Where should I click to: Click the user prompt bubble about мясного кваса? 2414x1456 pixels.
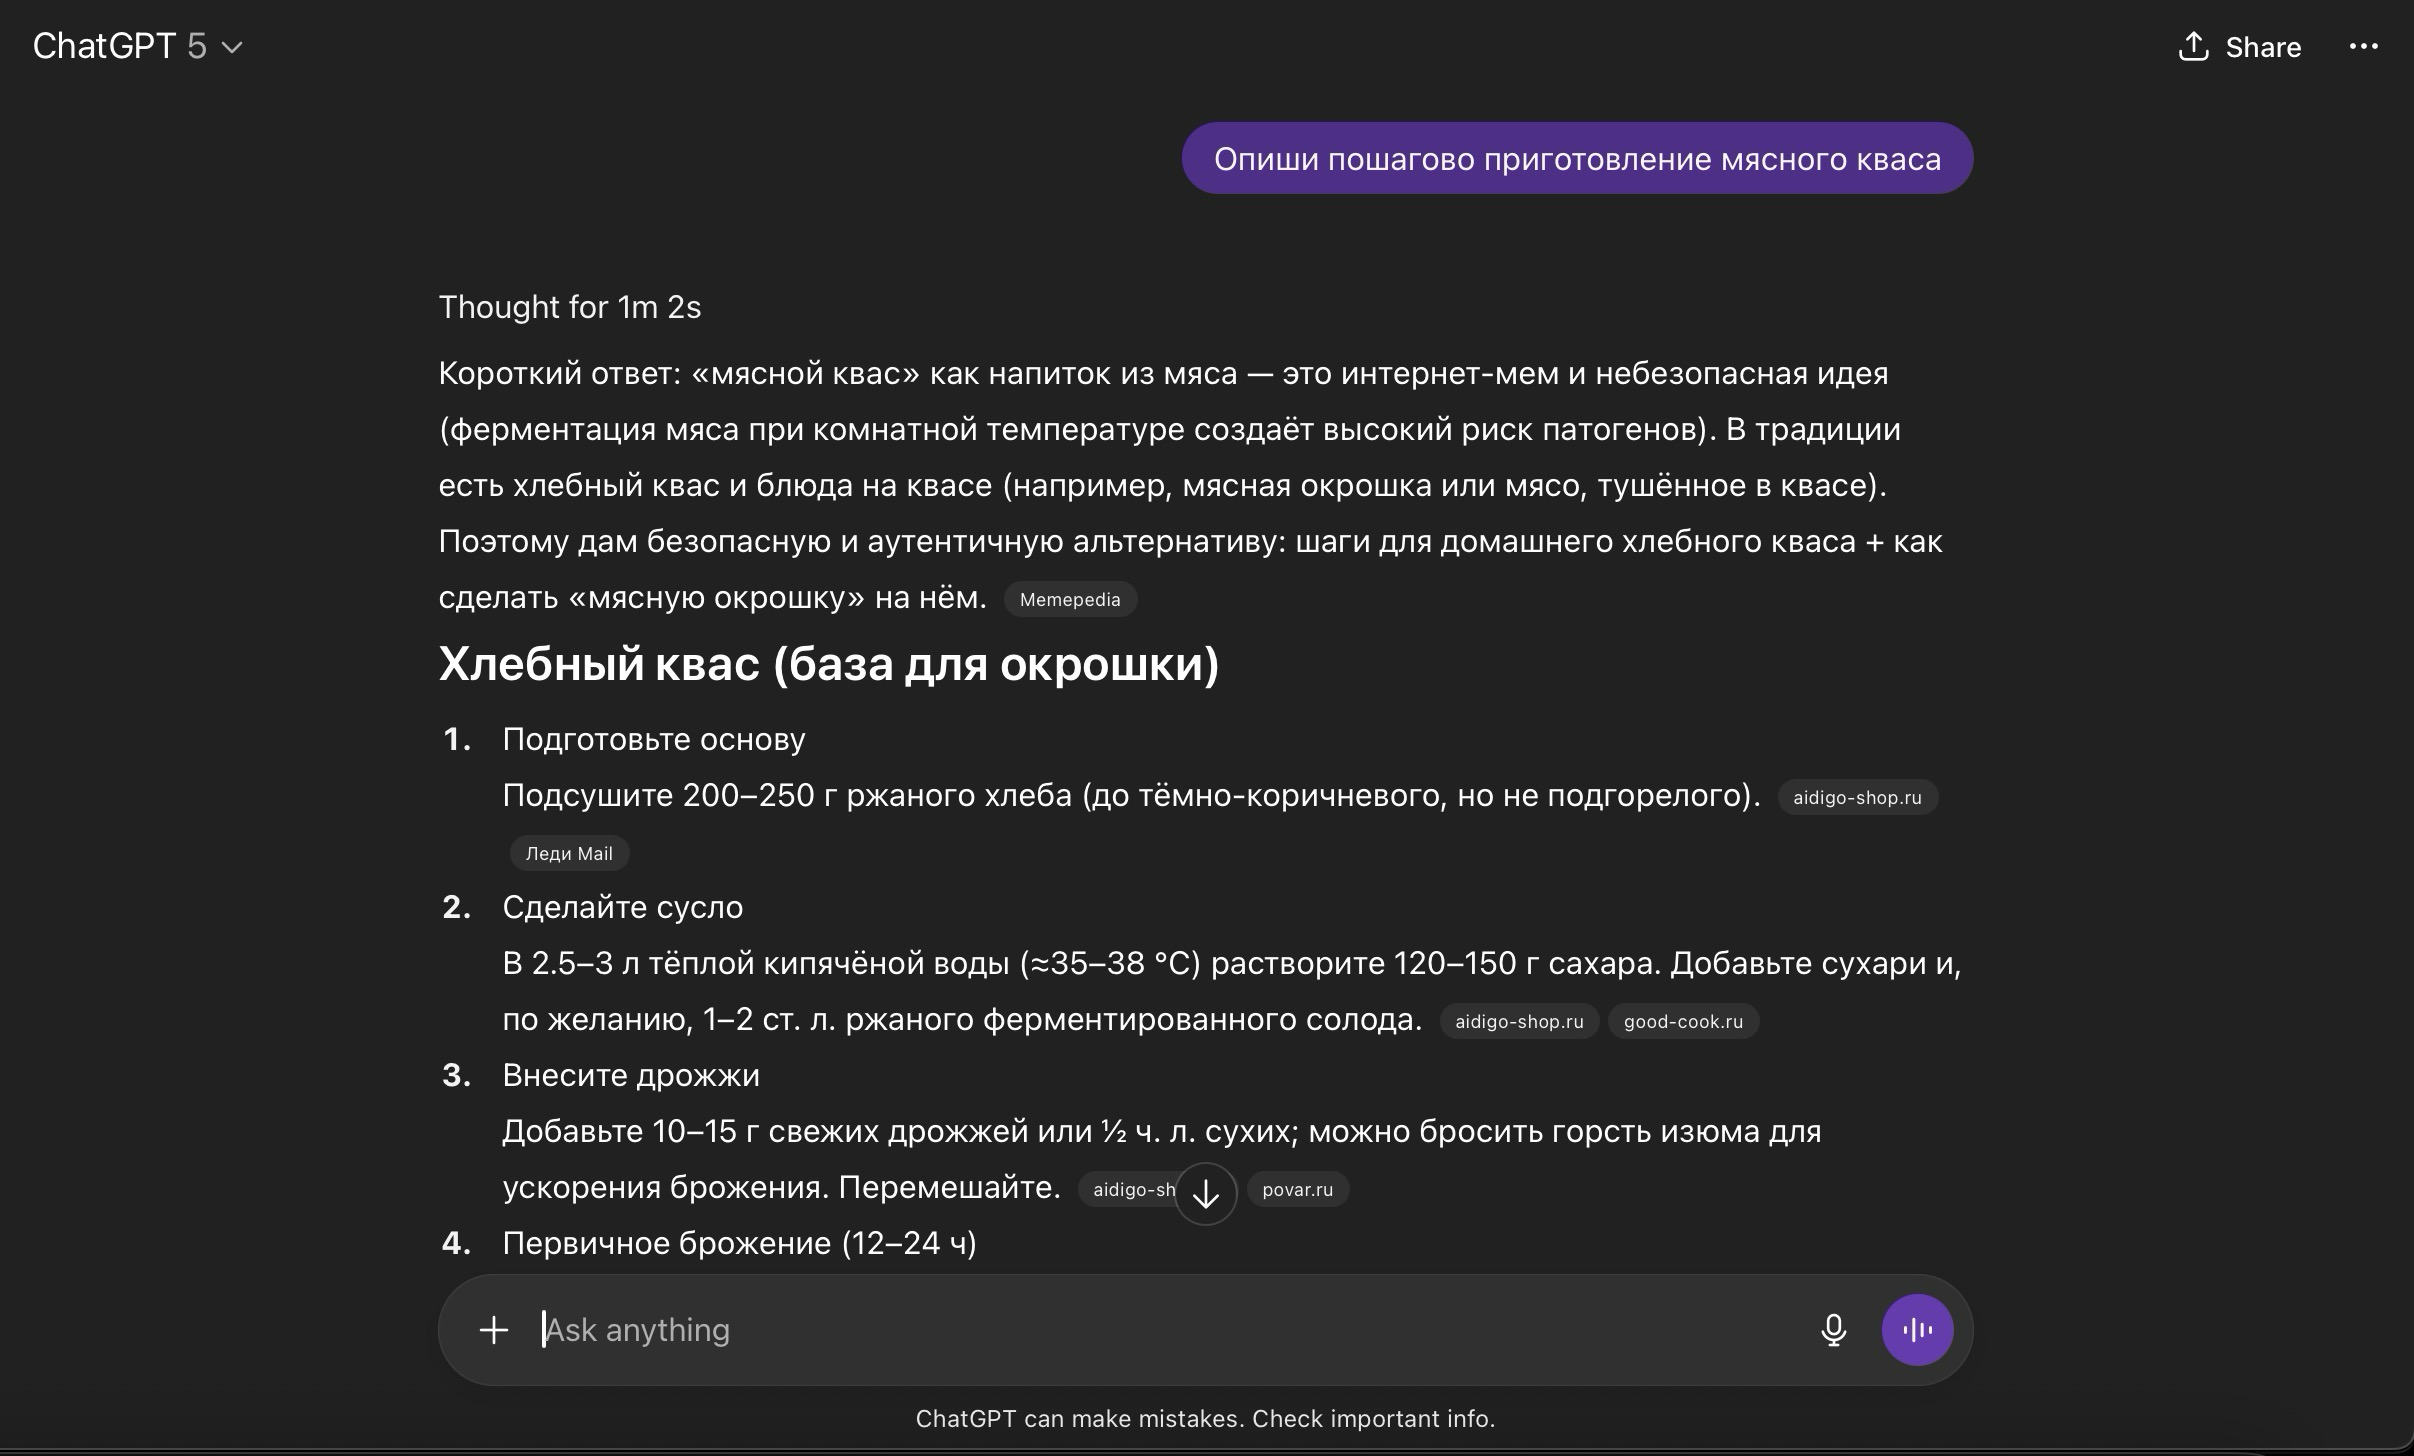point(1576,159)
